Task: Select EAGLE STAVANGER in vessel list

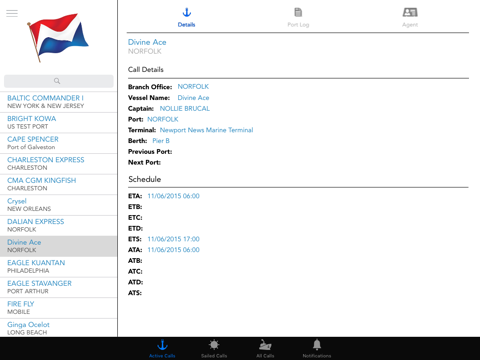Action: click(x=58, y=287)
